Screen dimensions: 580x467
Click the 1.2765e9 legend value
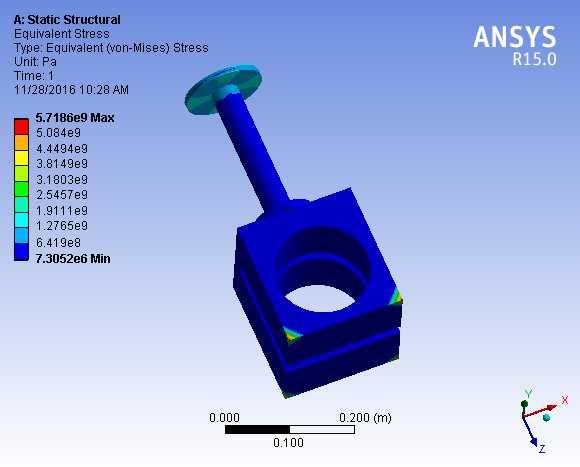pyautogui.click(x=62, y=226)
